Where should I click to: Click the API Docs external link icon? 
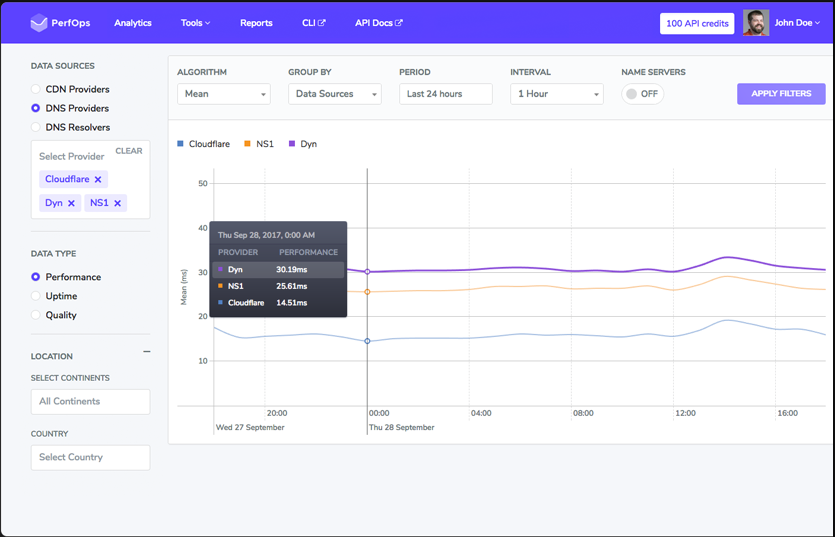pyautogui.click(x=399, y=23)
